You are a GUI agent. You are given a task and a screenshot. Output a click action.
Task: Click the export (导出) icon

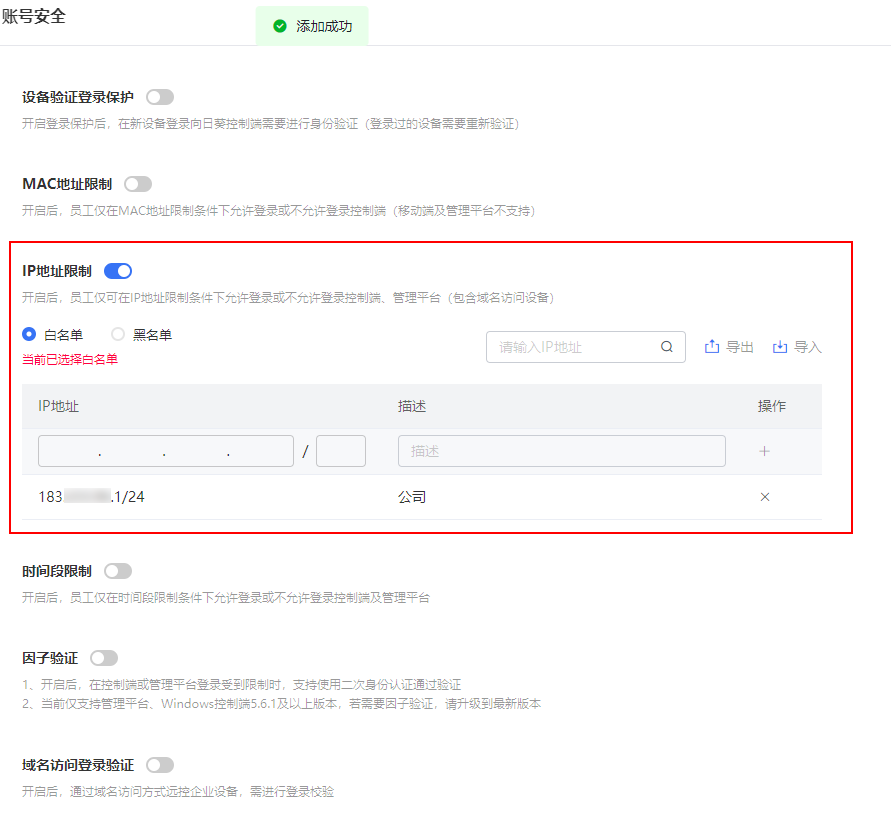point(712,347)
